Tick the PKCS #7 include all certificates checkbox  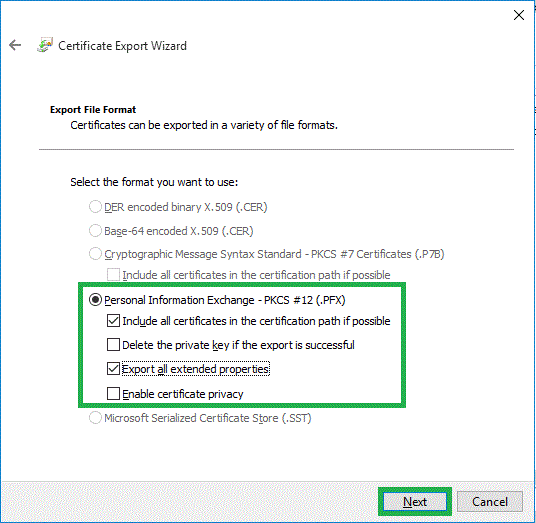click(x=113, y=274)
